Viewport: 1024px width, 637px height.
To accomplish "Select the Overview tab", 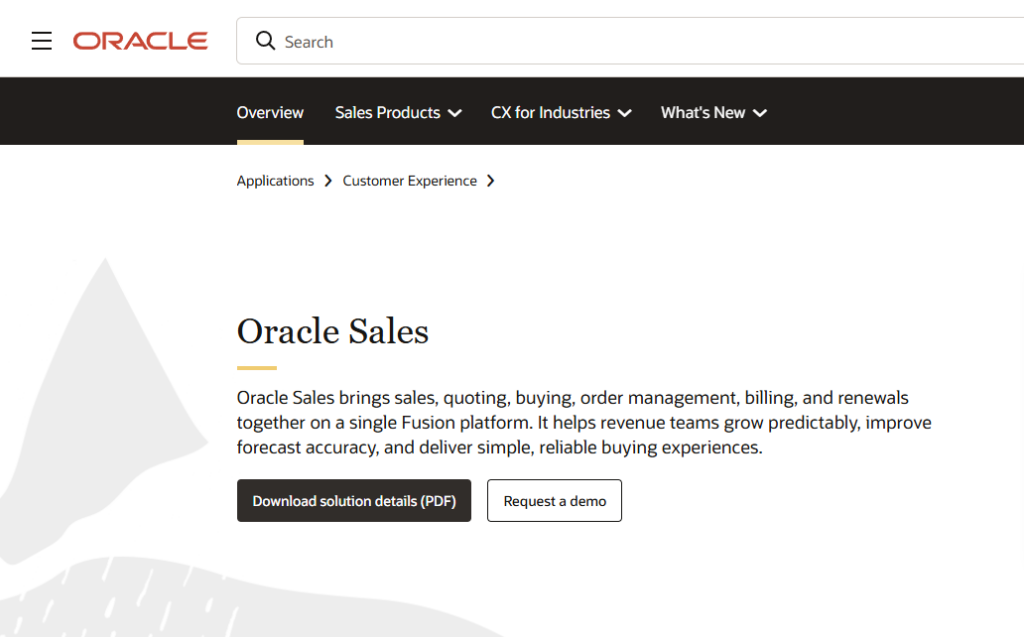I will coord(270,112).
